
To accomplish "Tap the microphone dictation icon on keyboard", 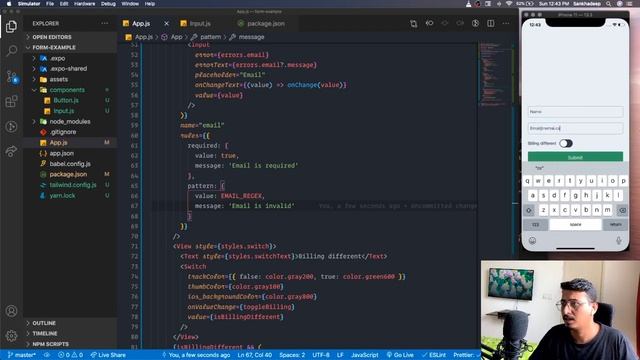I will [x=618, y=240].
